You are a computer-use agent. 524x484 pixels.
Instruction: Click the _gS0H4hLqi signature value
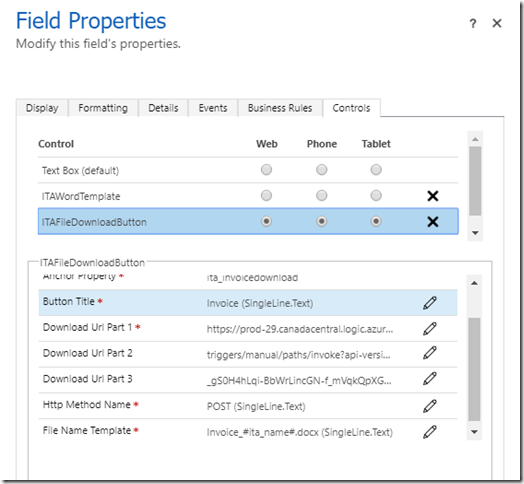[x=299, y=380]
